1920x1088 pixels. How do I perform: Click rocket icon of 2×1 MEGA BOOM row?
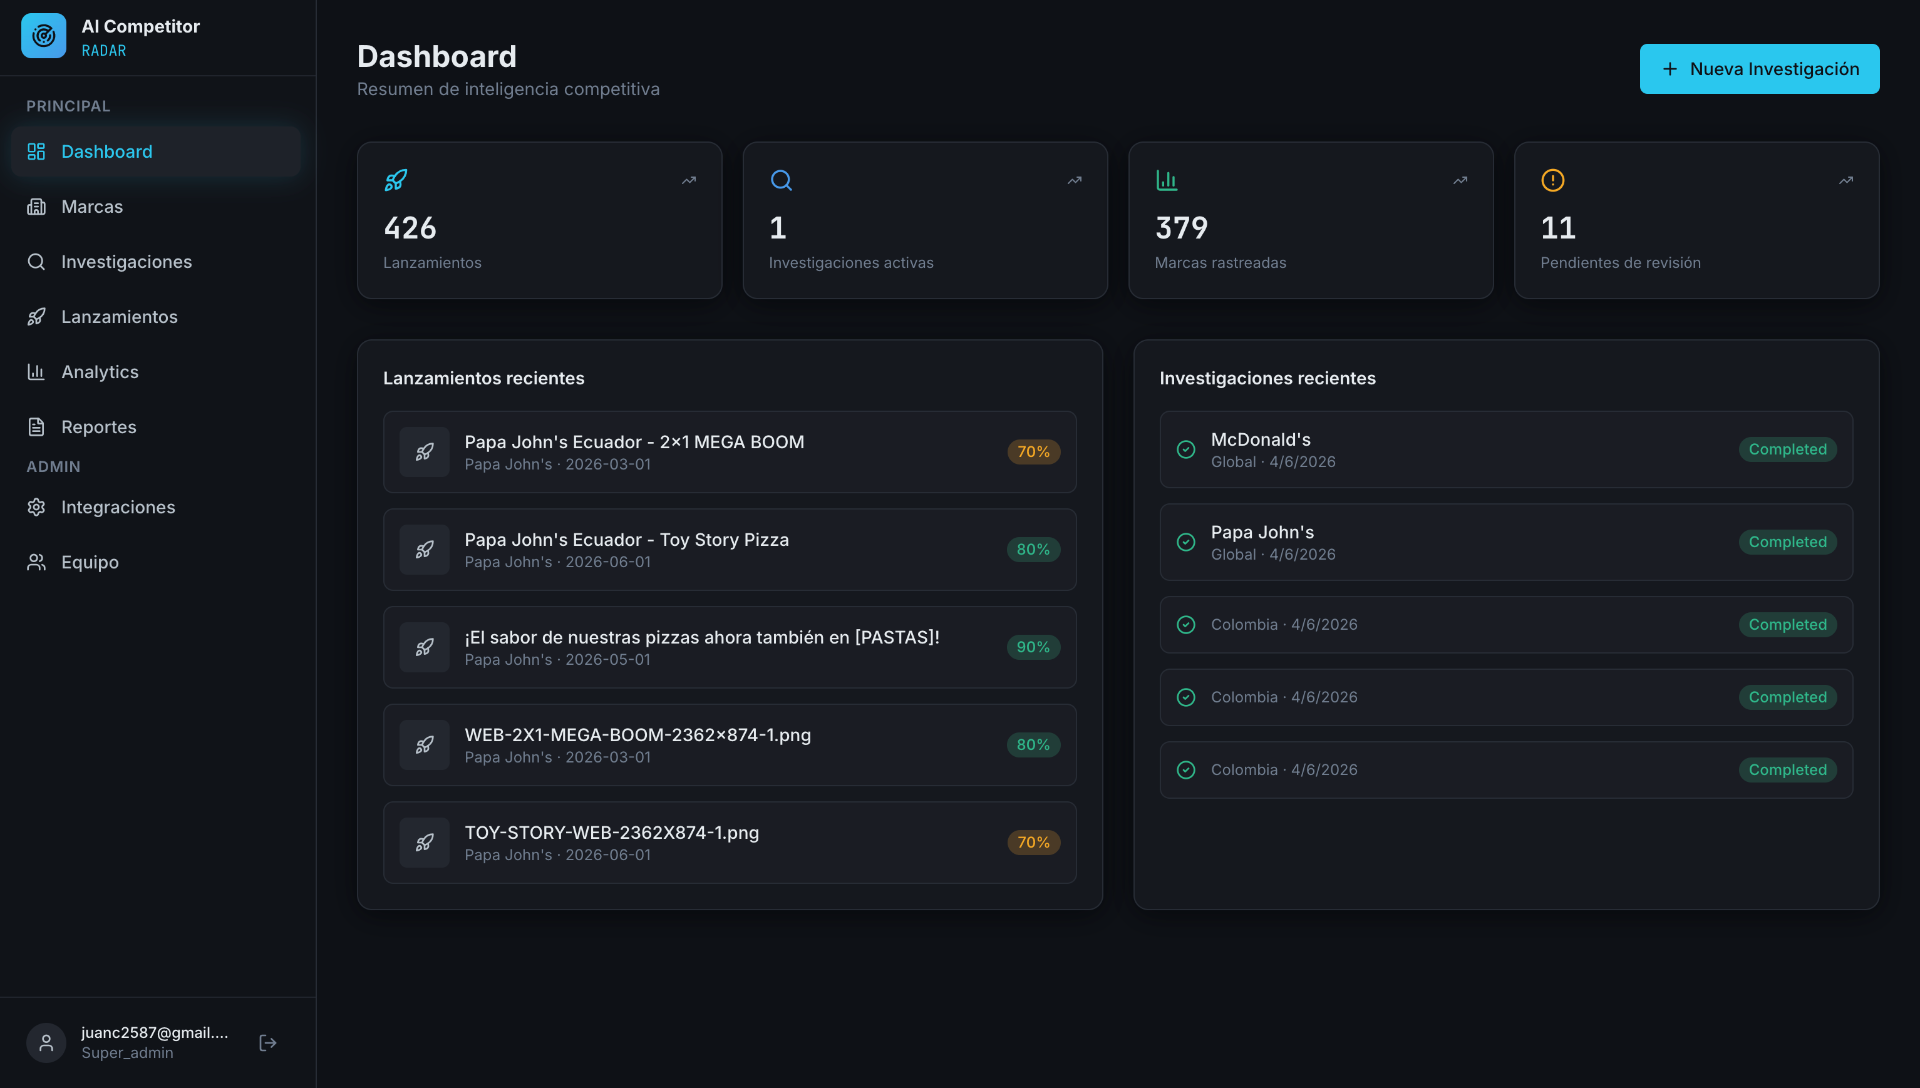(x=425, y=452)
